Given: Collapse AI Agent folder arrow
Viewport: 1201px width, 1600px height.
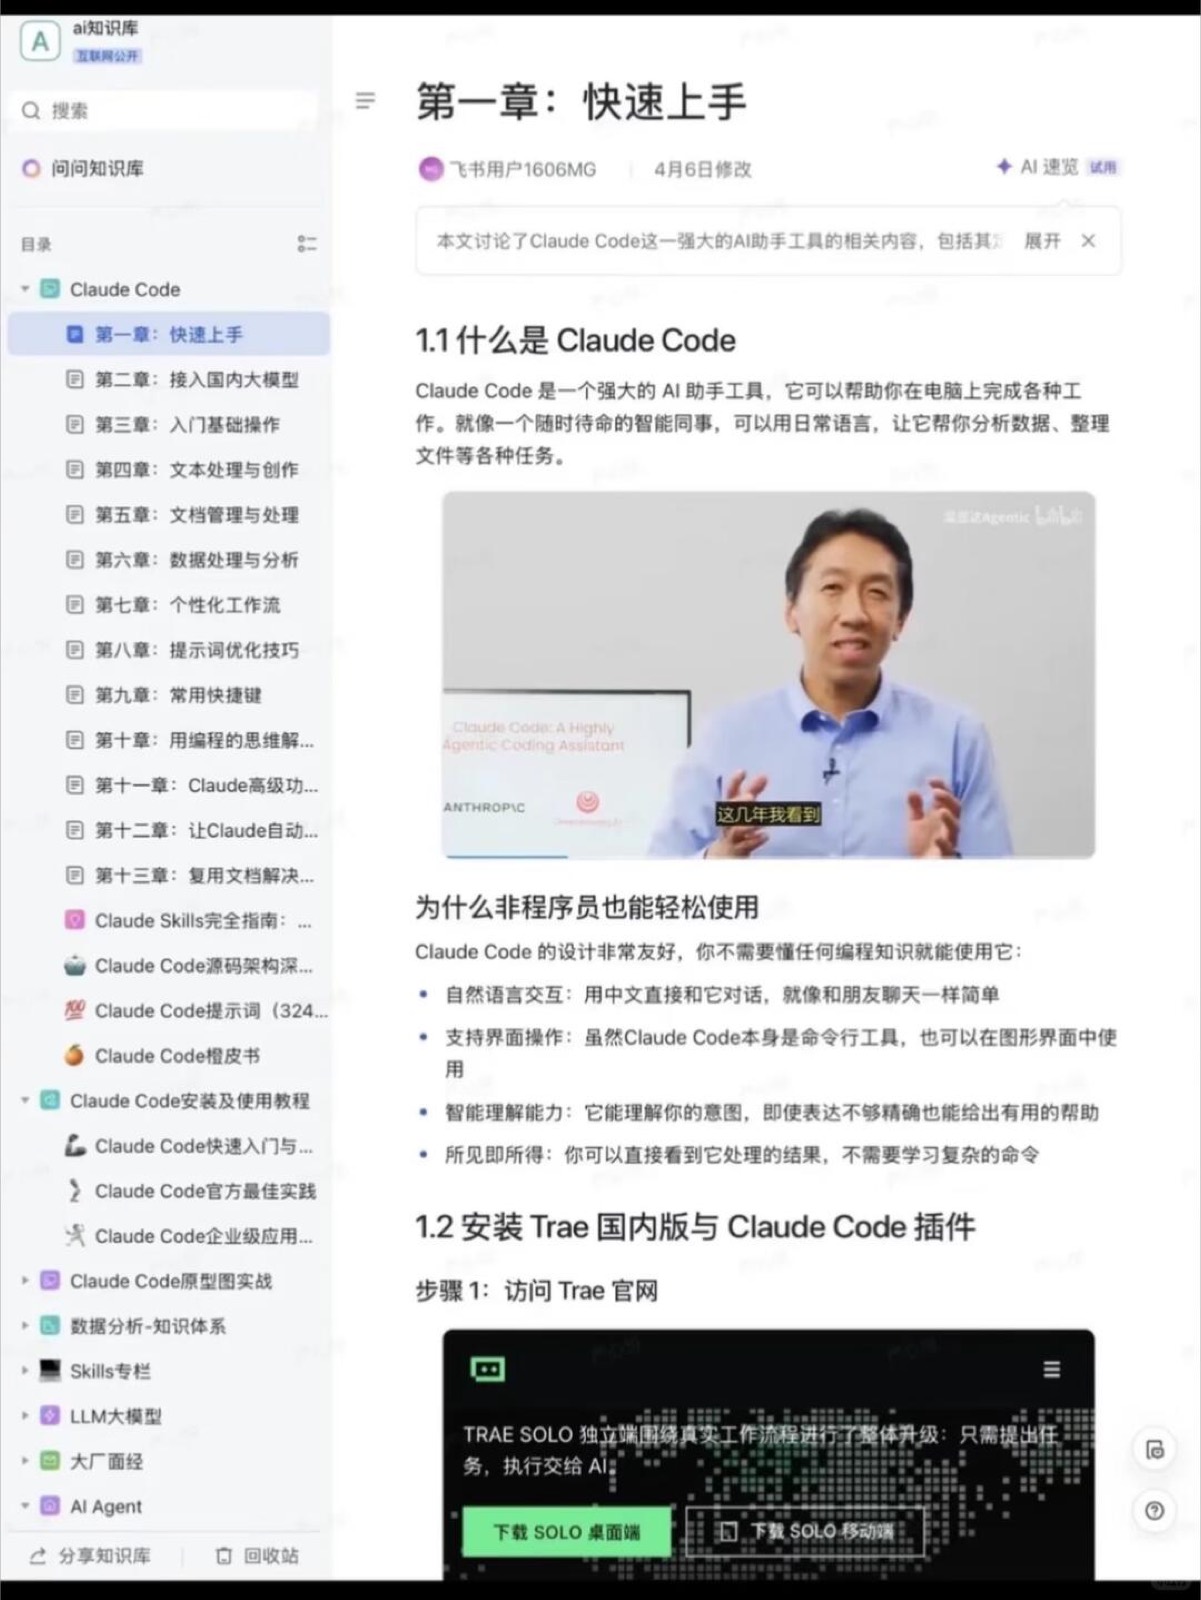Looking at the screenshot, I should coord(25,1505).
